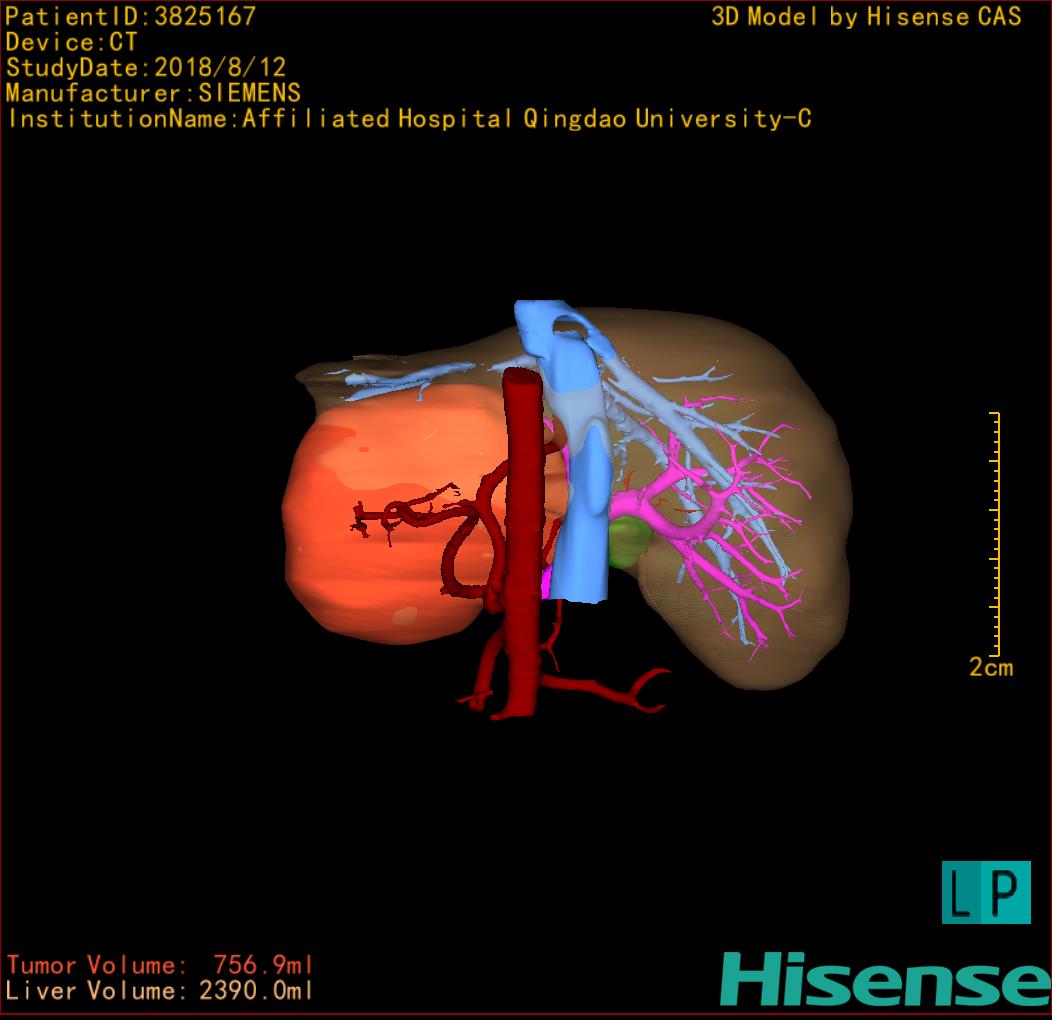
Task: Click the LP orientation indicator icon
Action: (985, 892)
